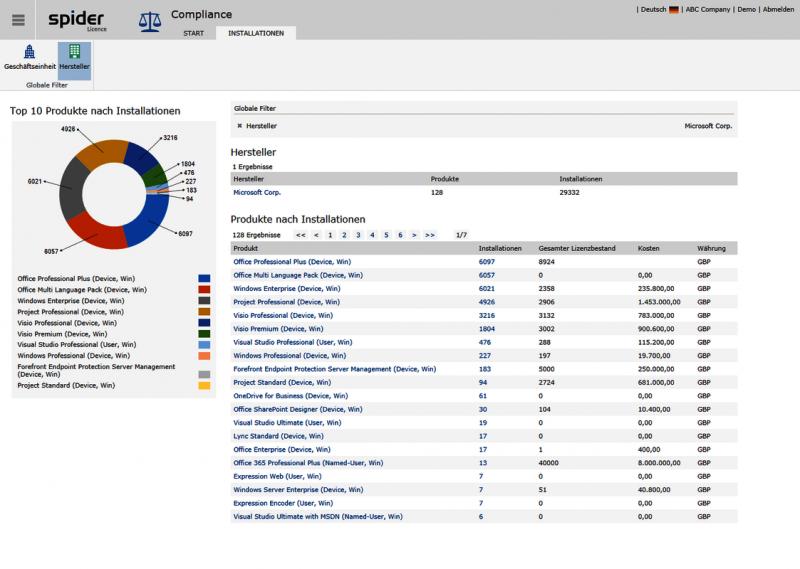
Task: Switch to the START tab
Action: point(193,33)
